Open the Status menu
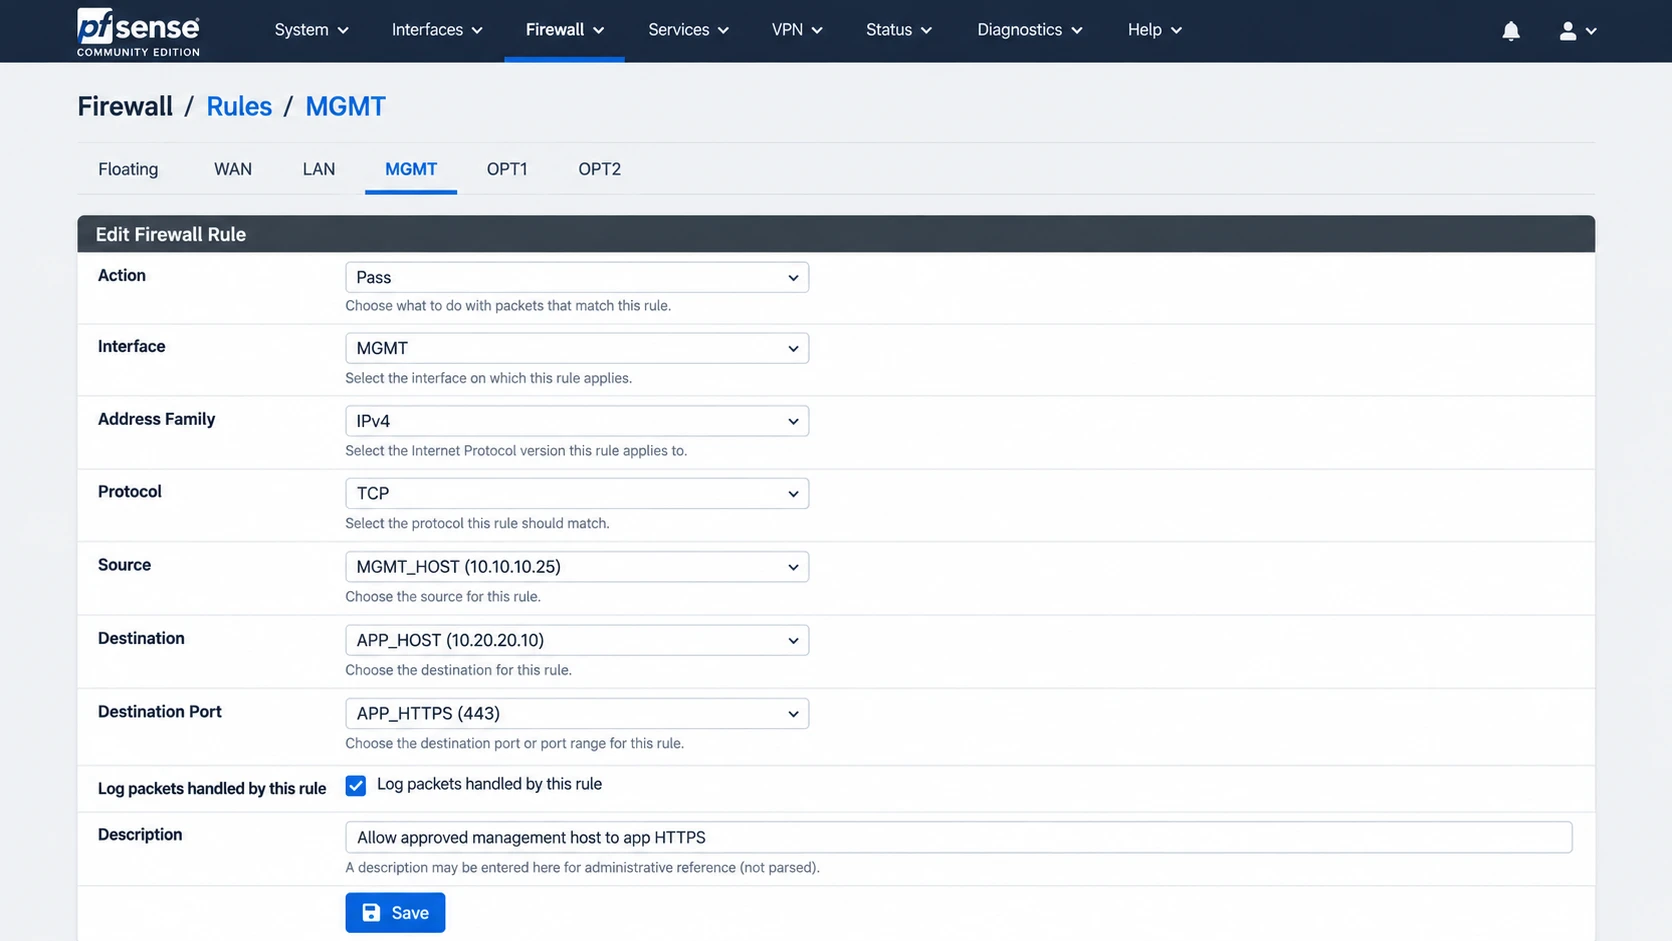1672x941 pixels. coord(898,30)
